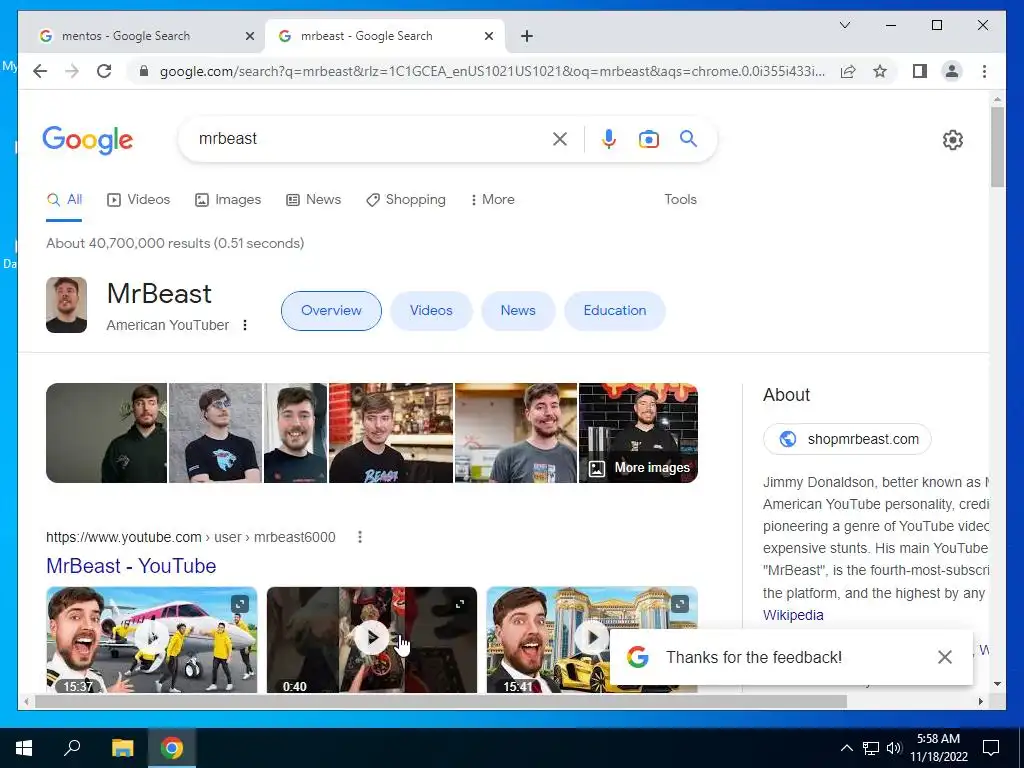This screenshot has height=768, width=1024.
Task: Show hidden system tray icons
Action: click(846, 748)
